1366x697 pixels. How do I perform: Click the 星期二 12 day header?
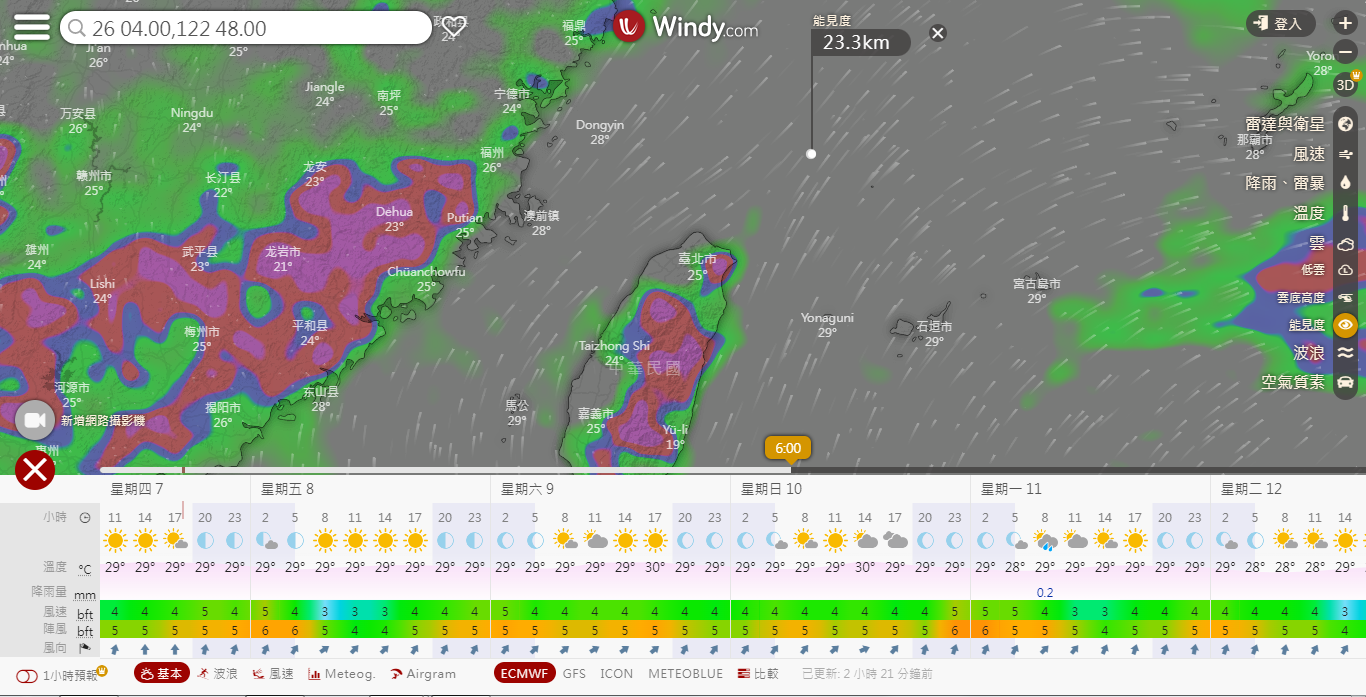[x=1251, y=489]
